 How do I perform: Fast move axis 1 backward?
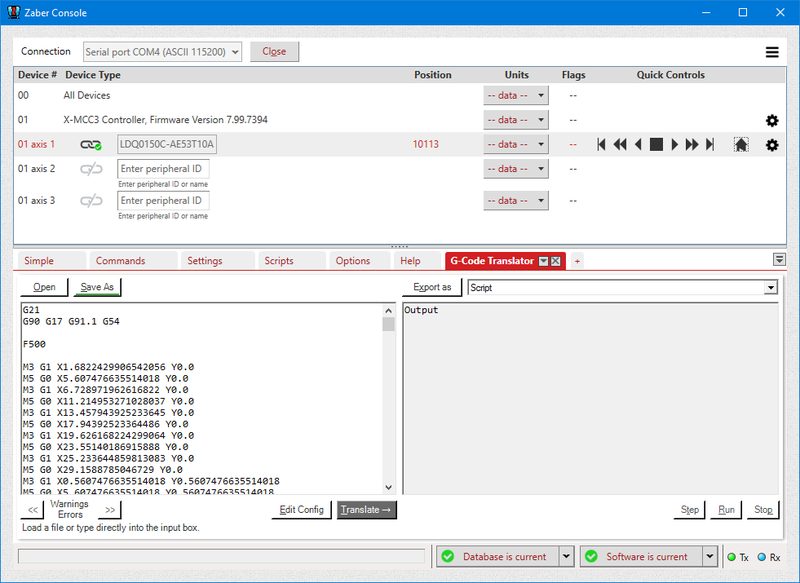point(620,145)
